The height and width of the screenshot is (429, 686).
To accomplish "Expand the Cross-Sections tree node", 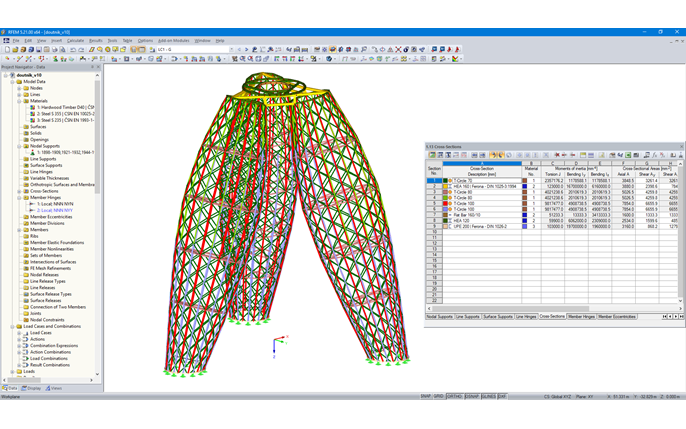I will coord(19,191).
